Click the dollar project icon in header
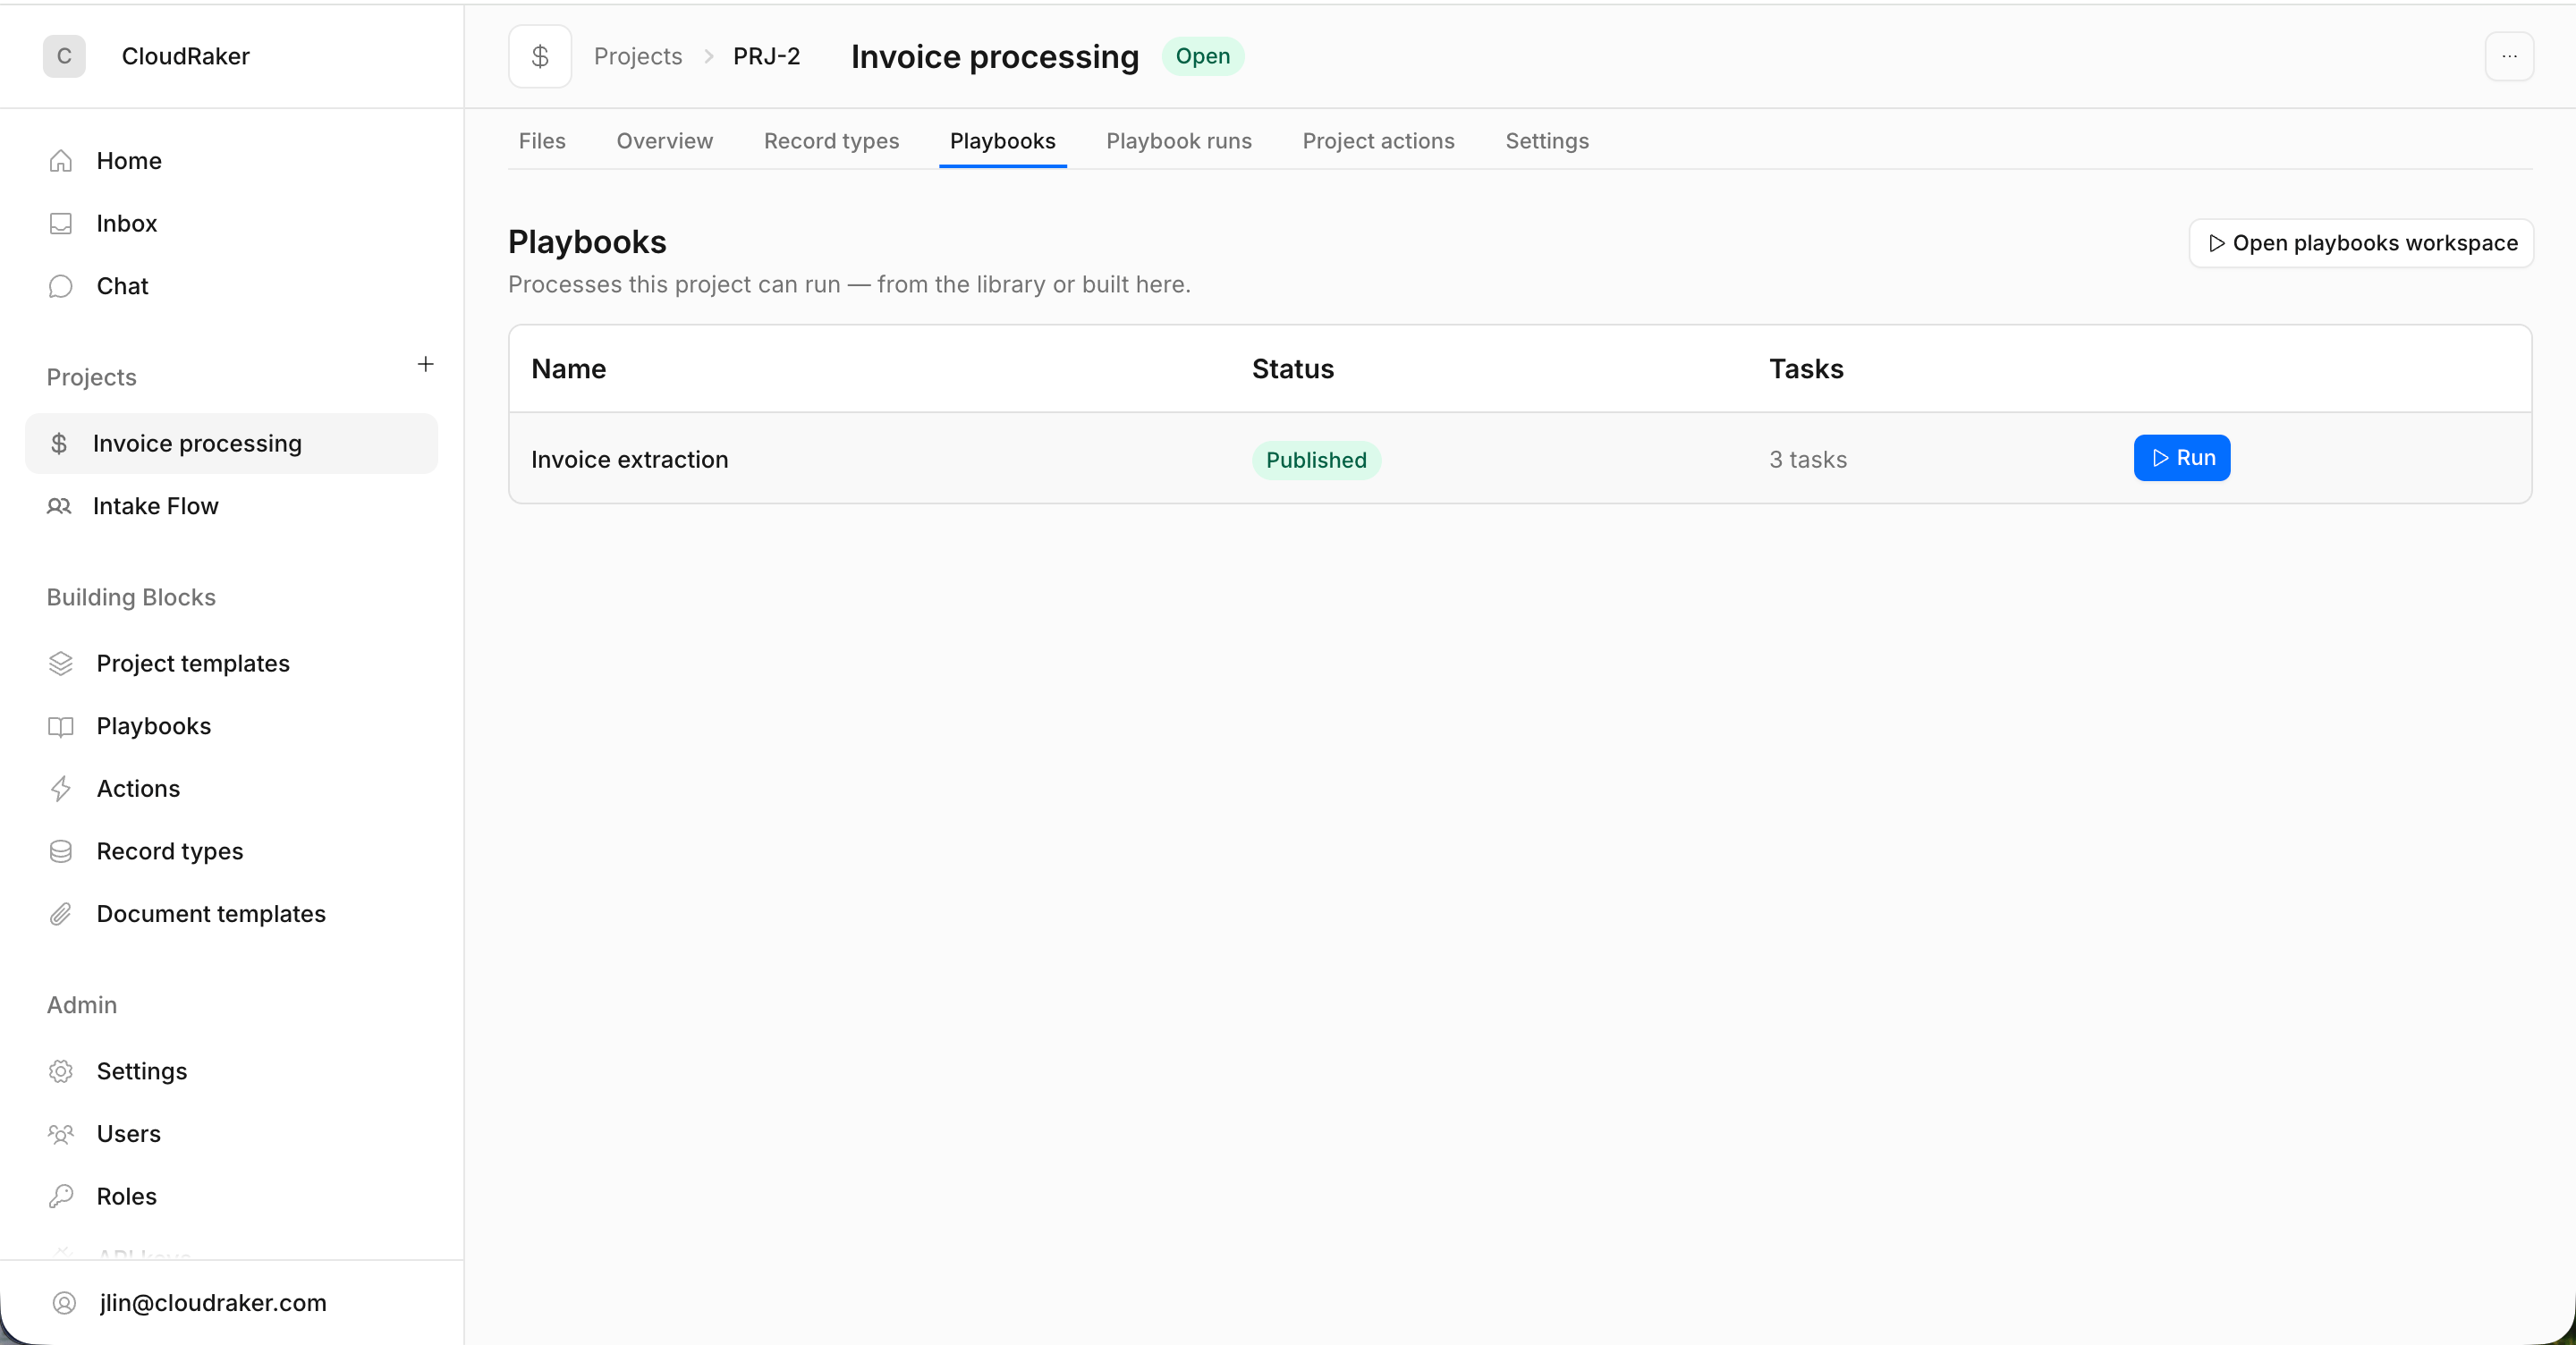 [x=540, y=56]
